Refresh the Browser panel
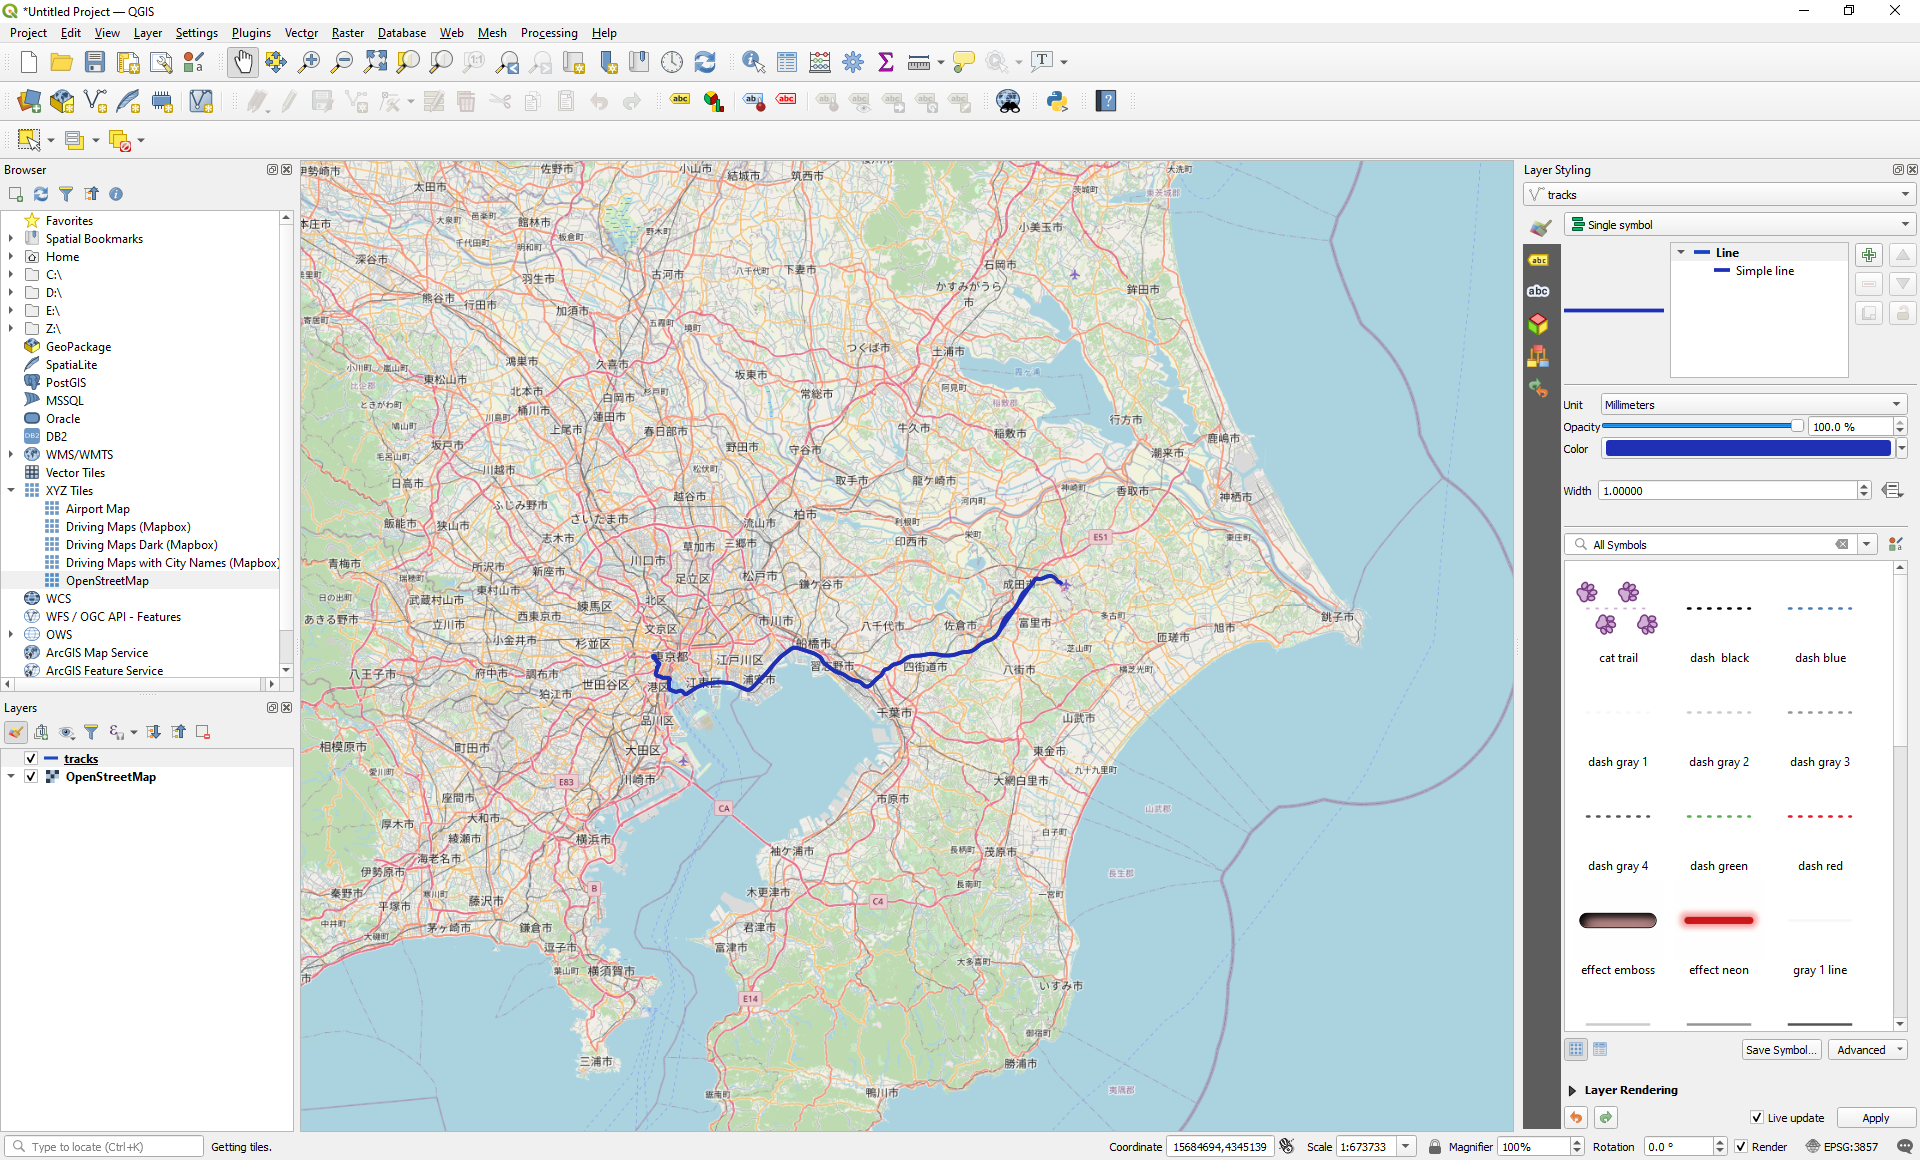The image size is (1920, 1160). [41, 193]
